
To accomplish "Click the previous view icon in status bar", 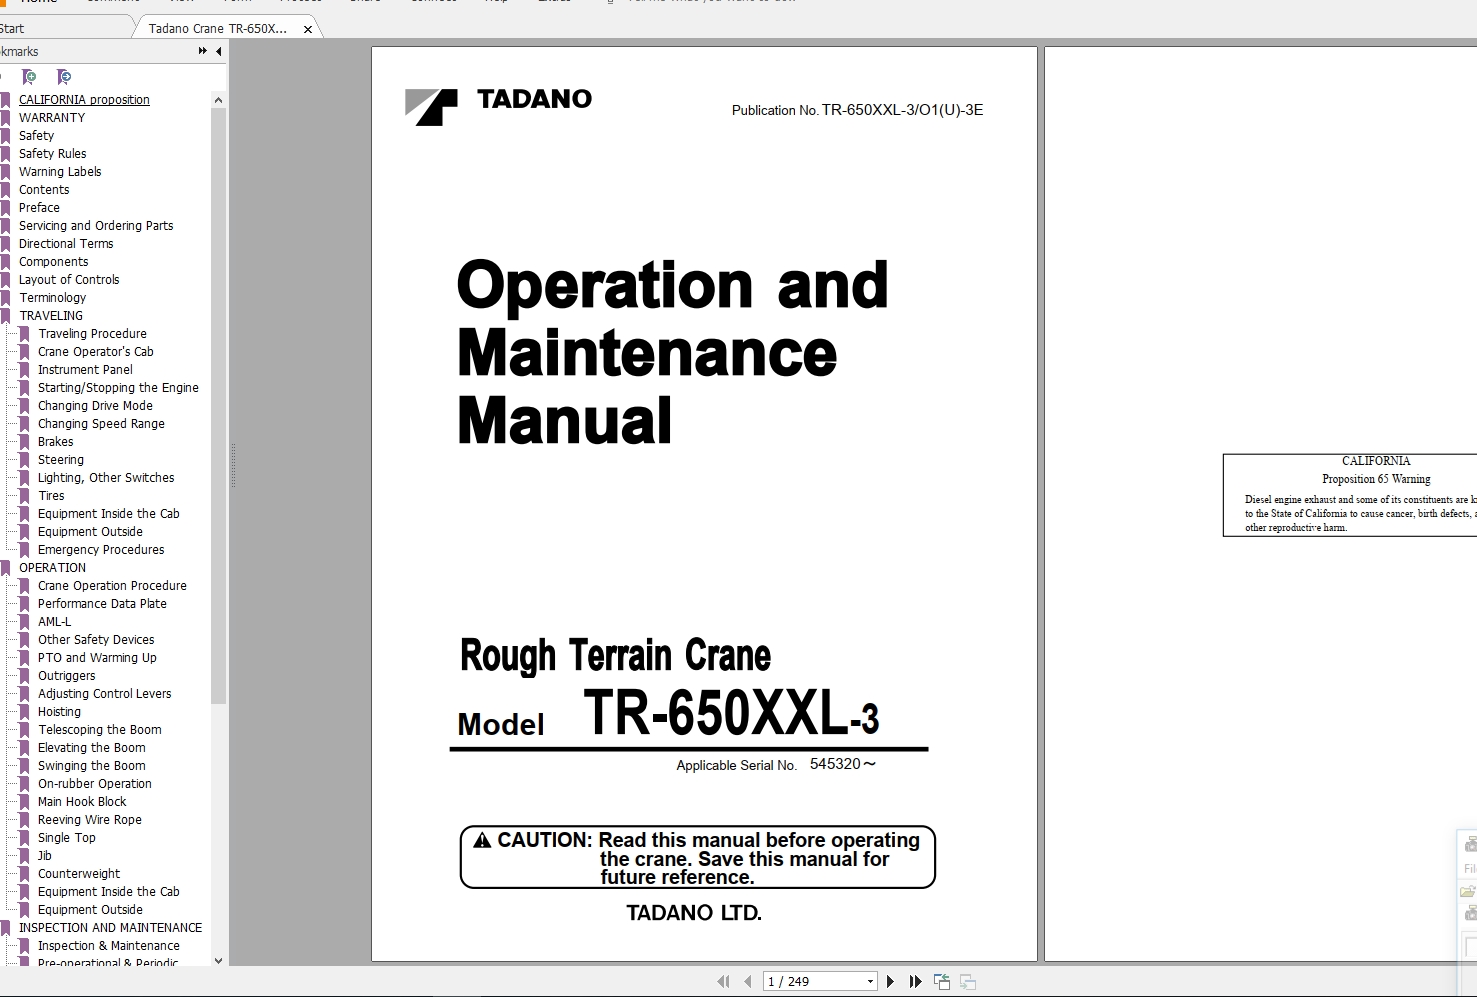I will [941, 981].
